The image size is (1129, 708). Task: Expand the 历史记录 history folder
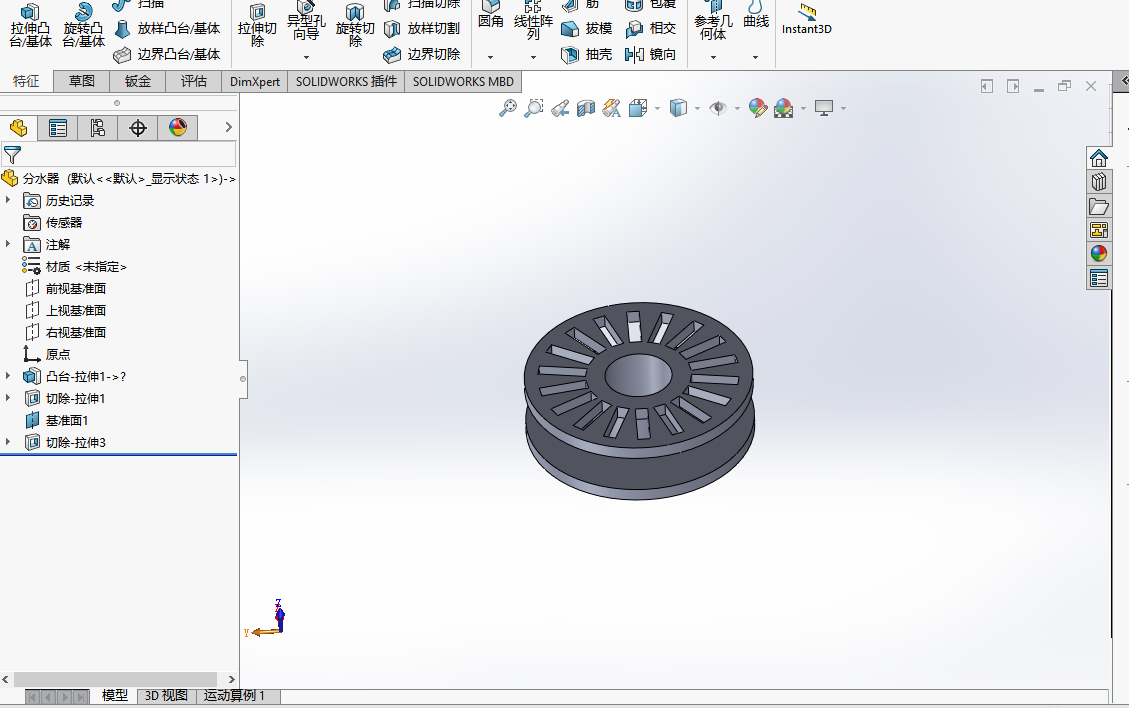point(8,200)
